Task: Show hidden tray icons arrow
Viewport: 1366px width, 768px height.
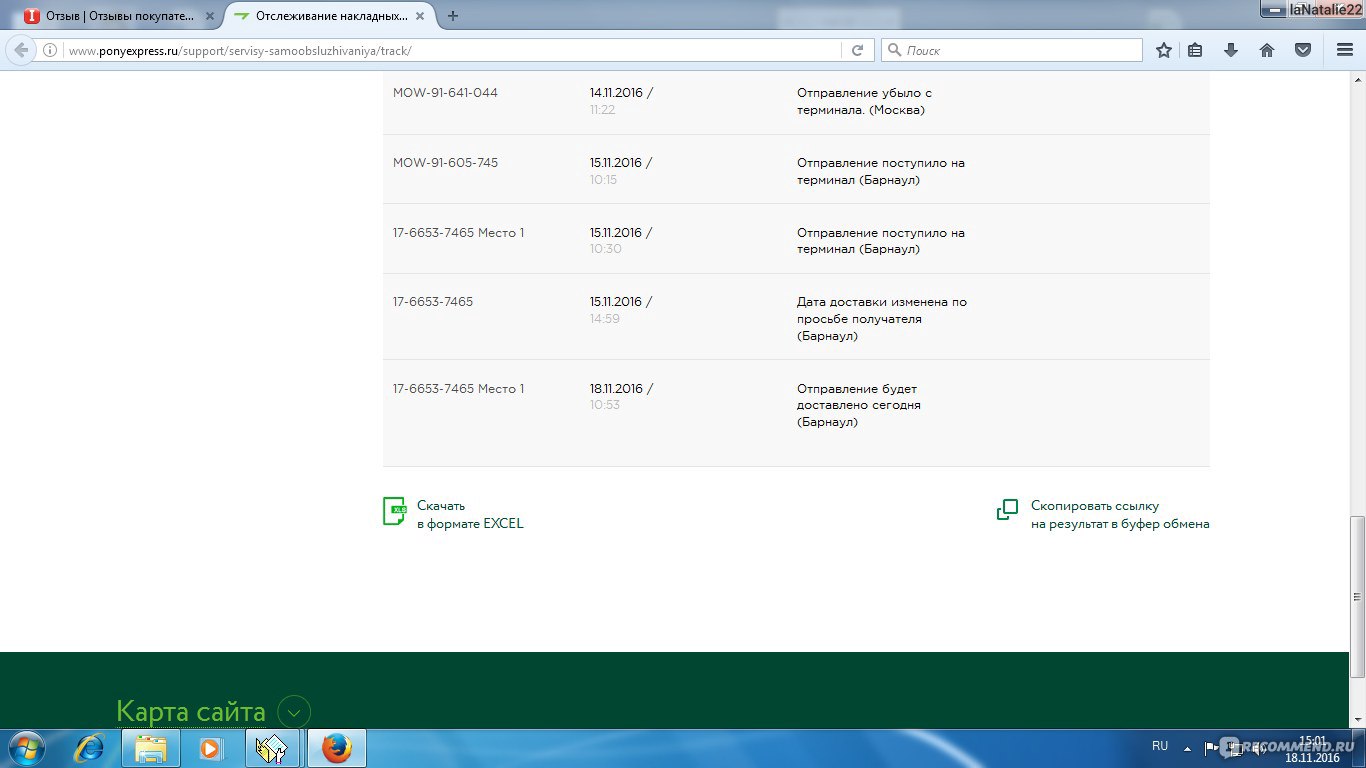Action: [x=1187, y=747]
